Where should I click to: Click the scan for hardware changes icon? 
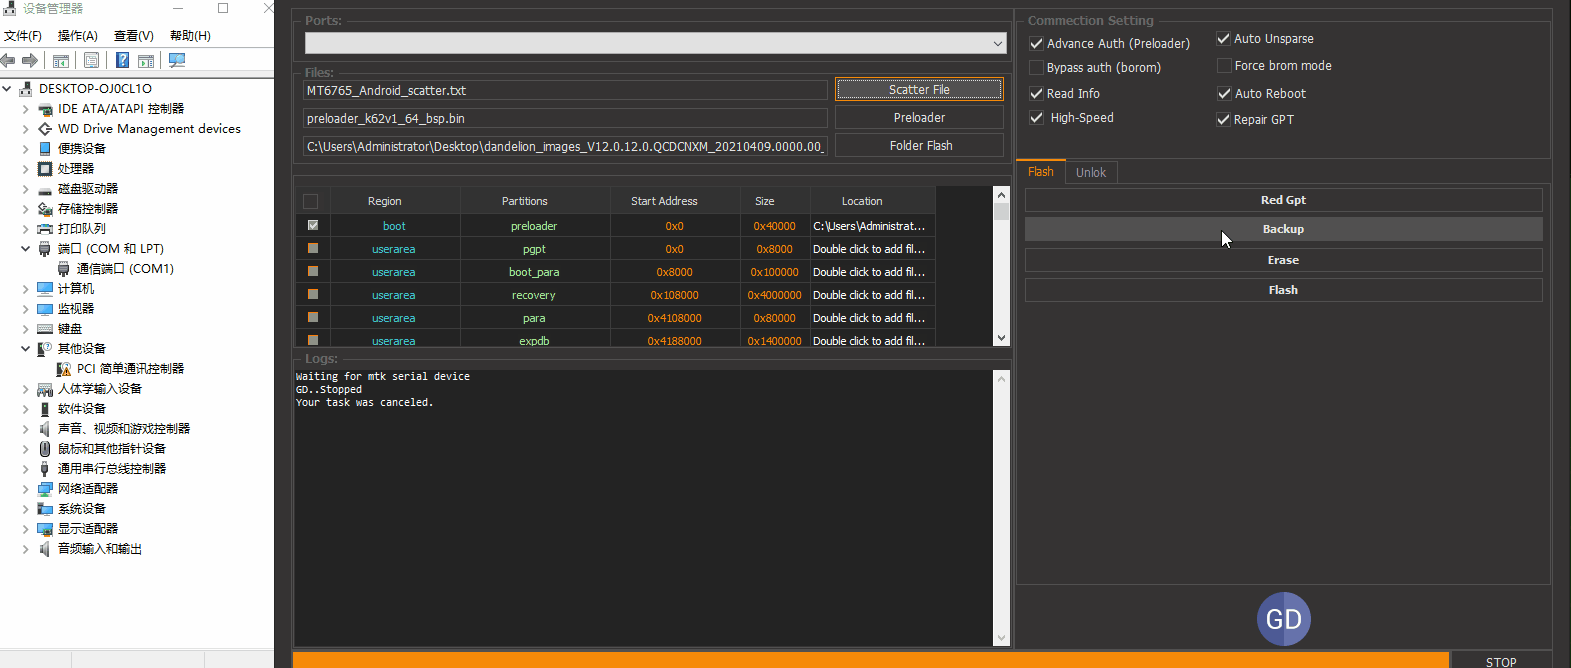177,61
